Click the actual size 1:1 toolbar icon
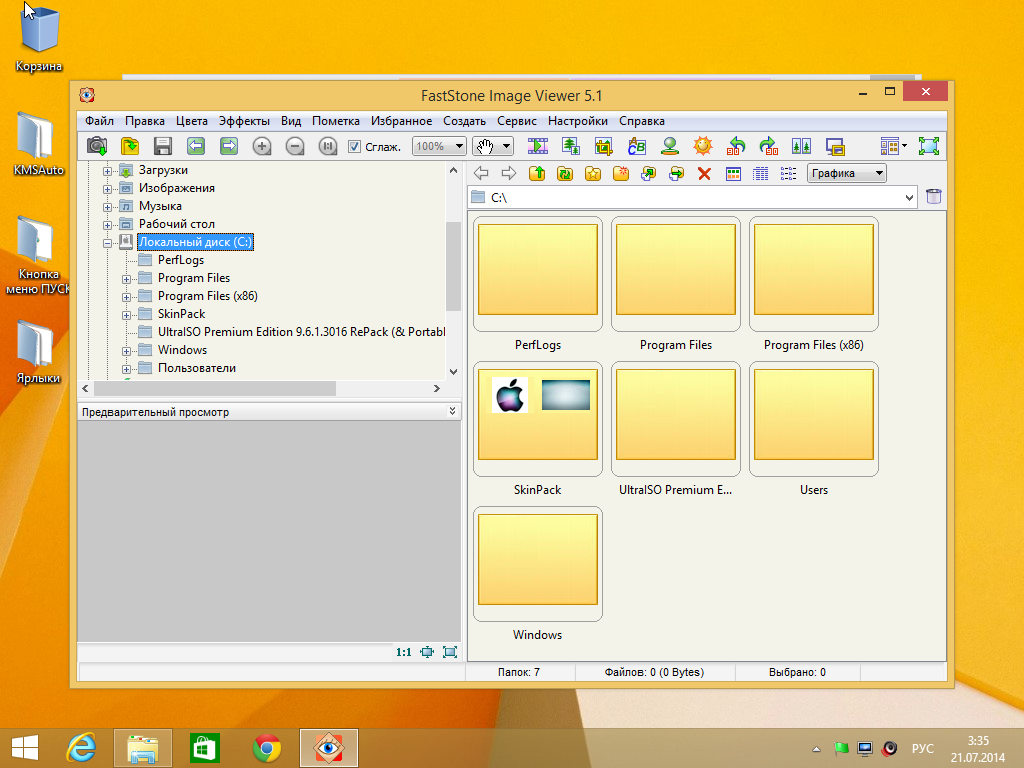Screen dimensions: 1024x768 (x=328, y=146)
